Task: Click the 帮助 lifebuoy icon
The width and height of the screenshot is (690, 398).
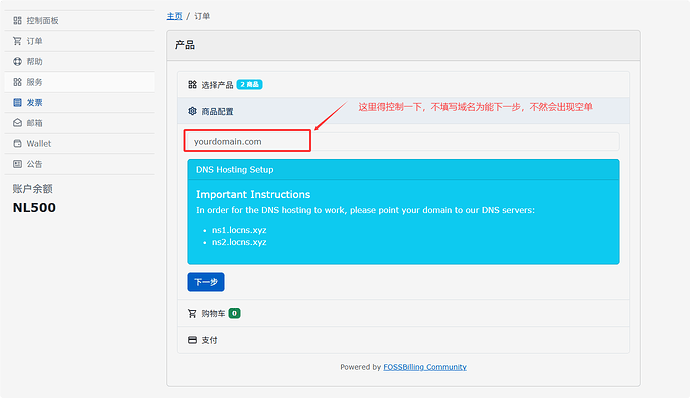Action: point(17,62)
